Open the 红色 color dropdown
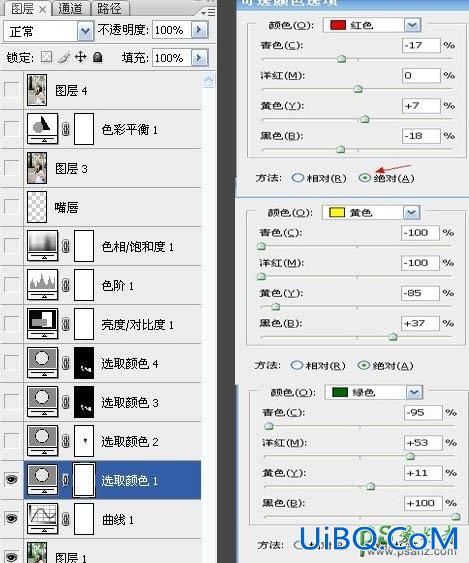 coord(412,25)
